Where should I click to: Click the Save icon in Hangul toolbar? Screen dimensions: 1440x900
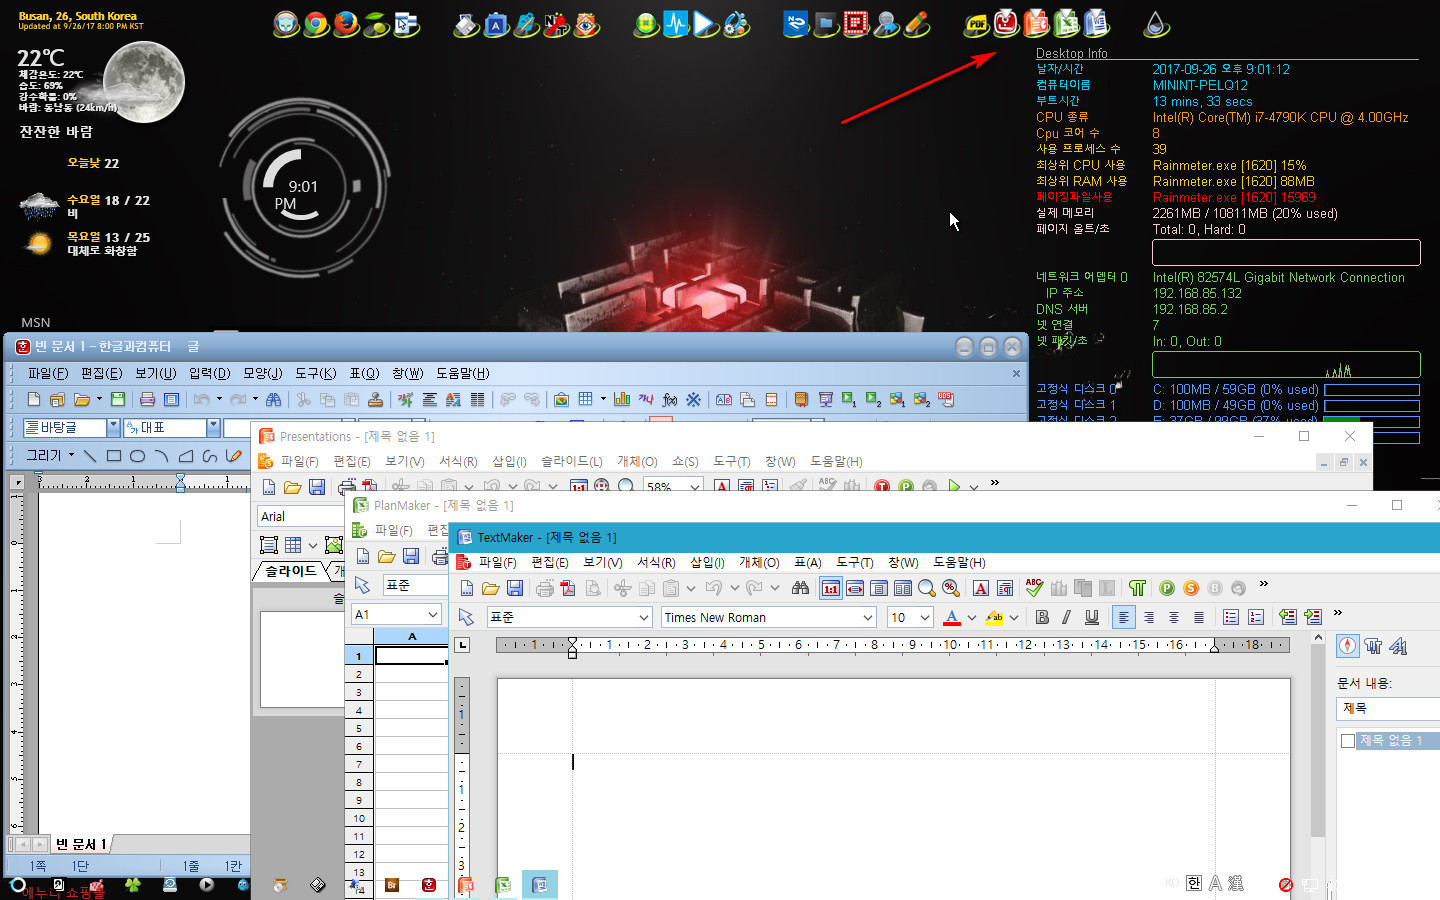tap(118, 399)
